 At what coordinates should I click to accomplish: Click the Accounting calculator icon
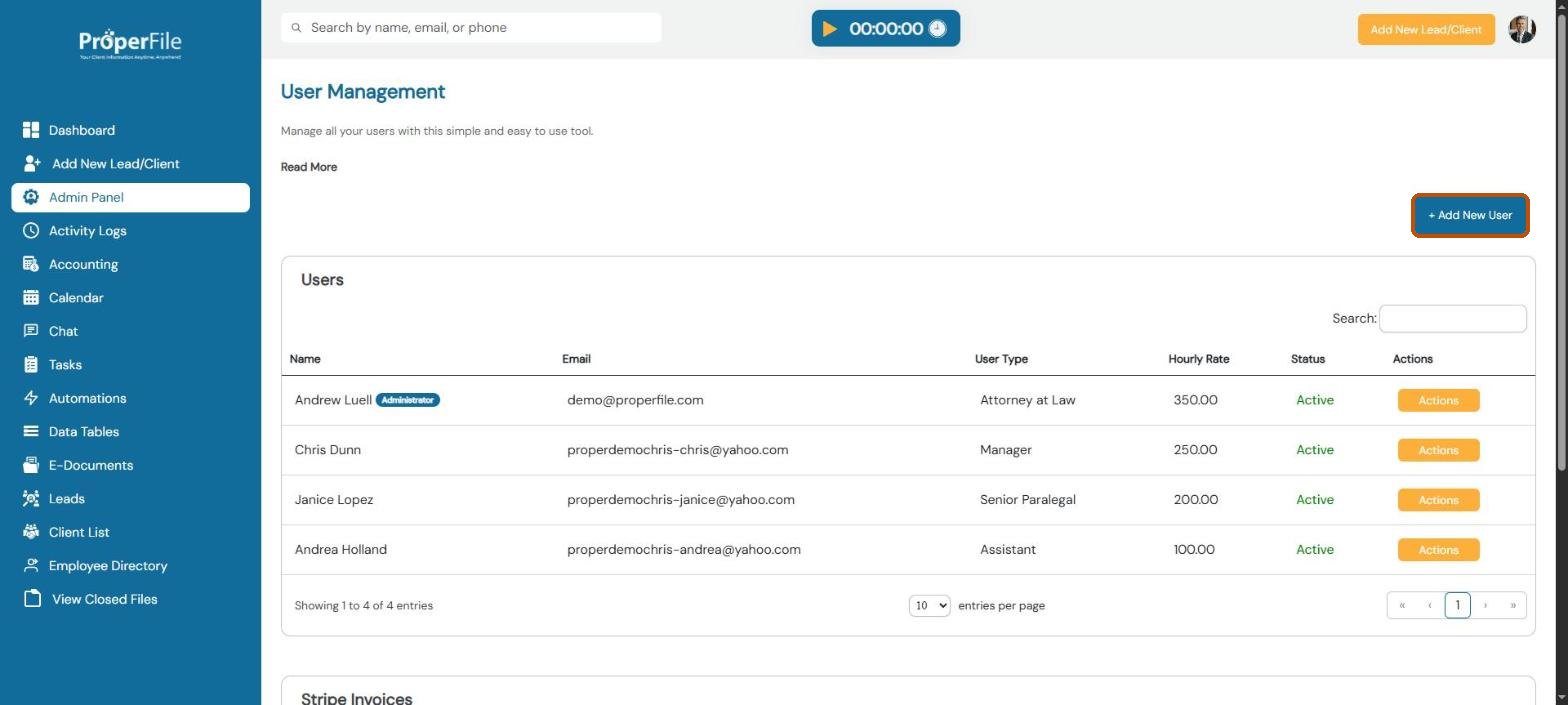(x=31, y=264)
